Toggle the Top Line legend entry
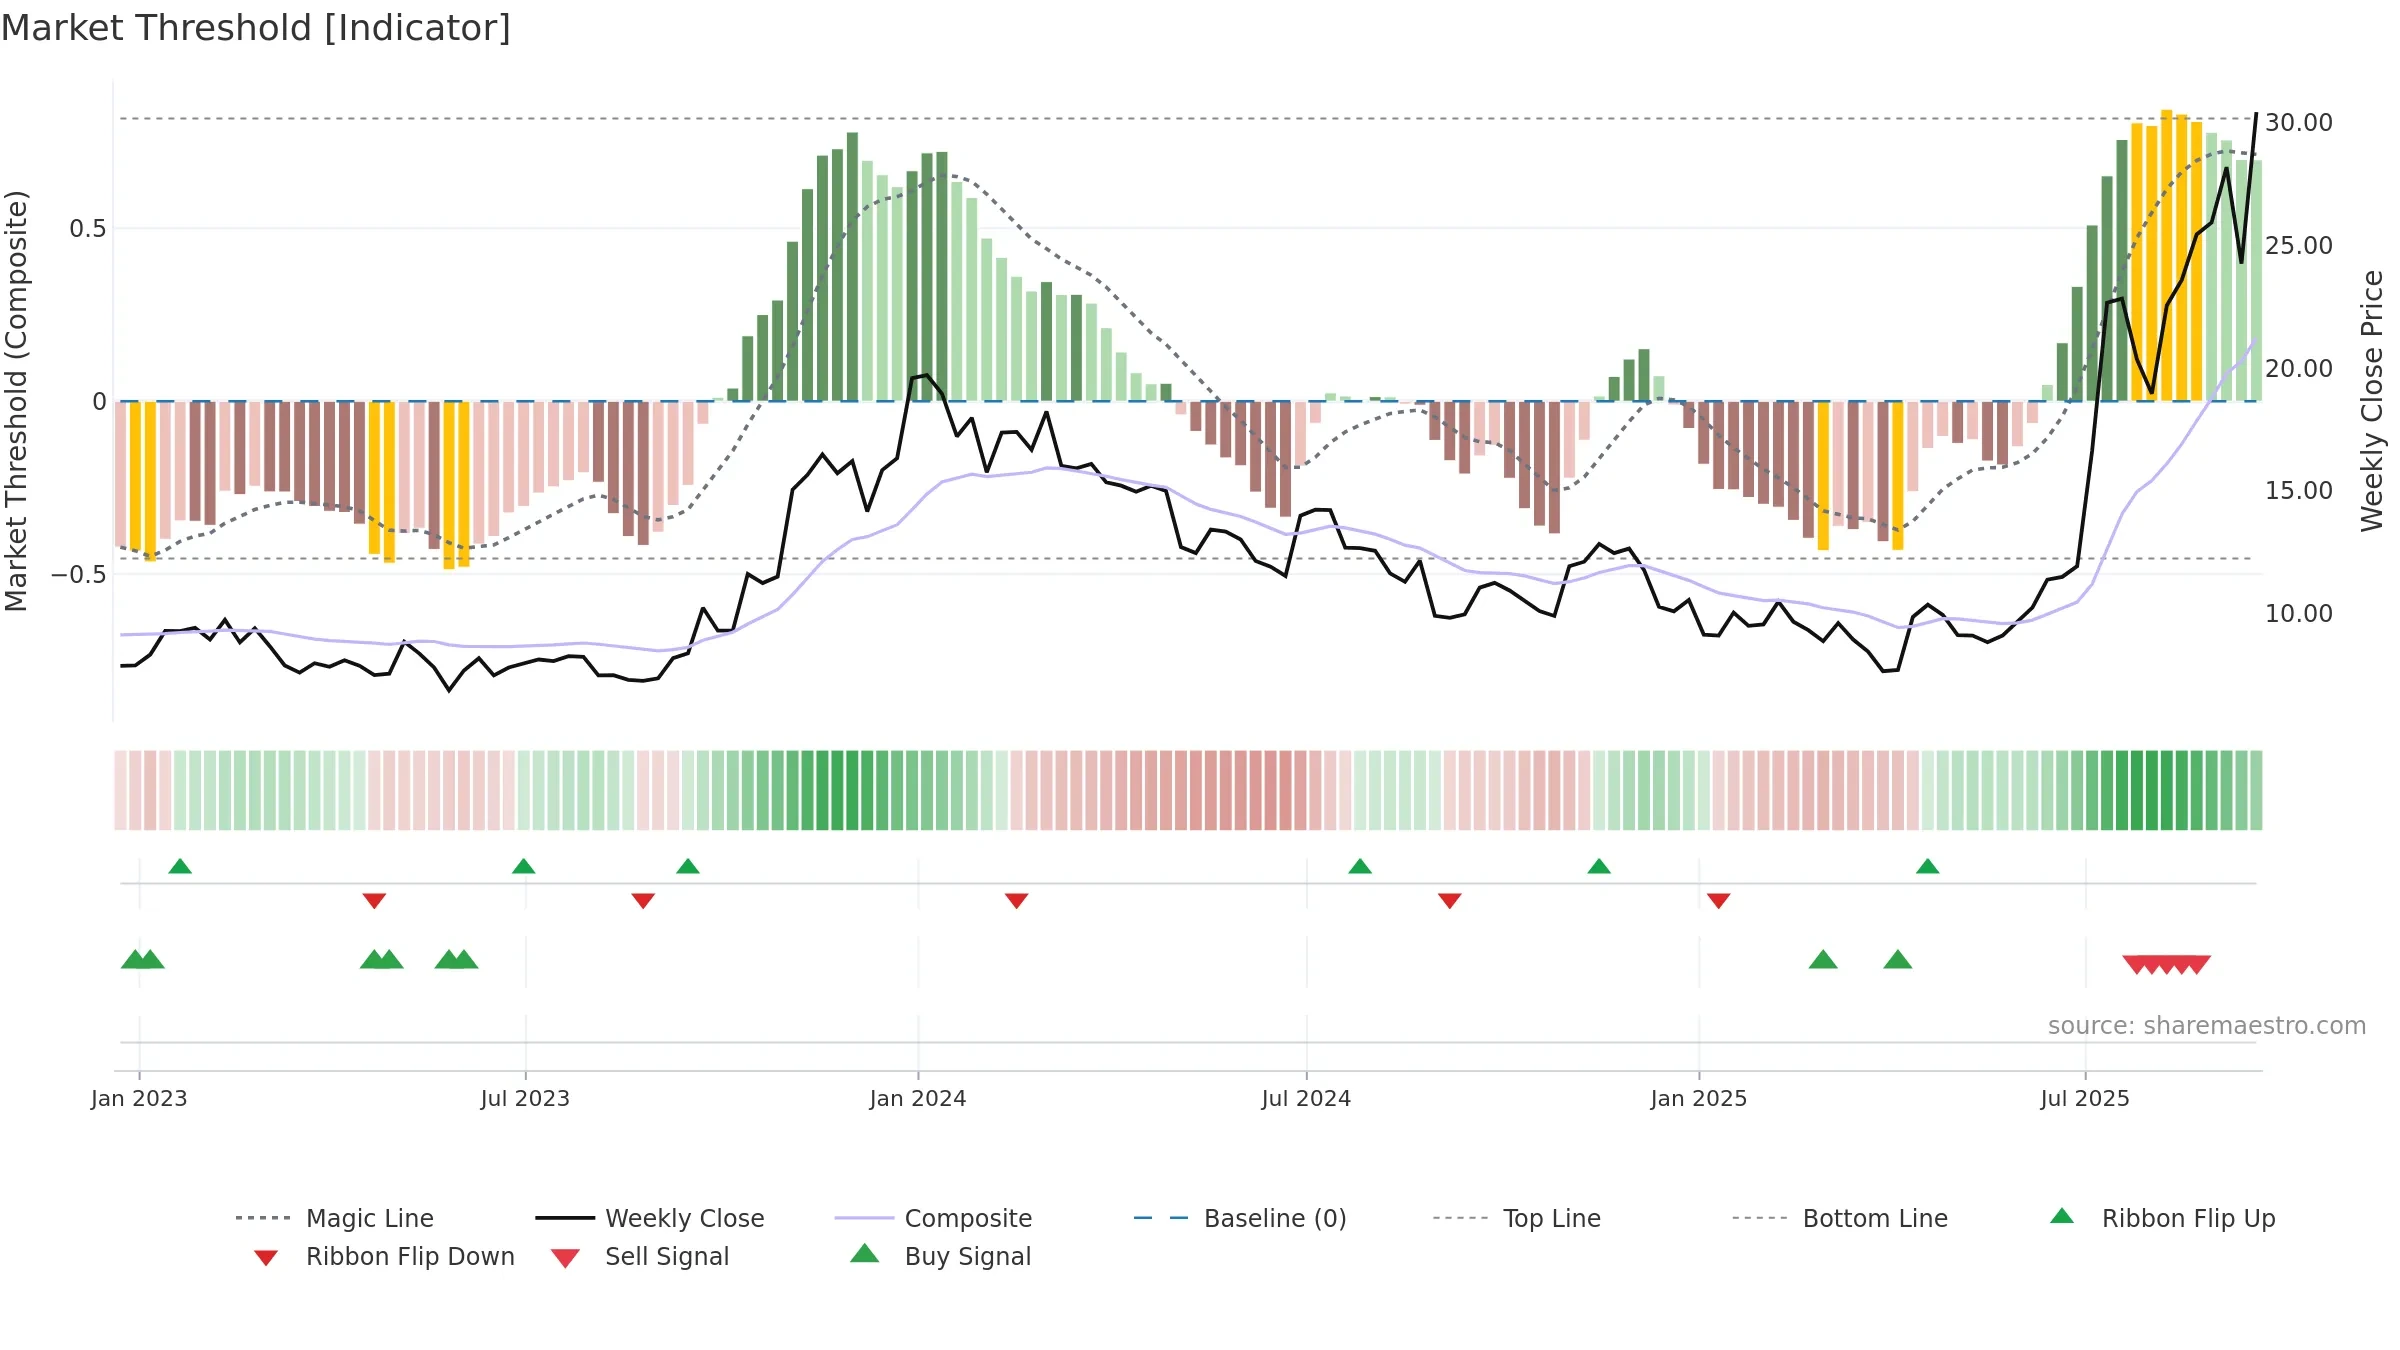This screenshot has height=1350, width=2400. 1516,1218
